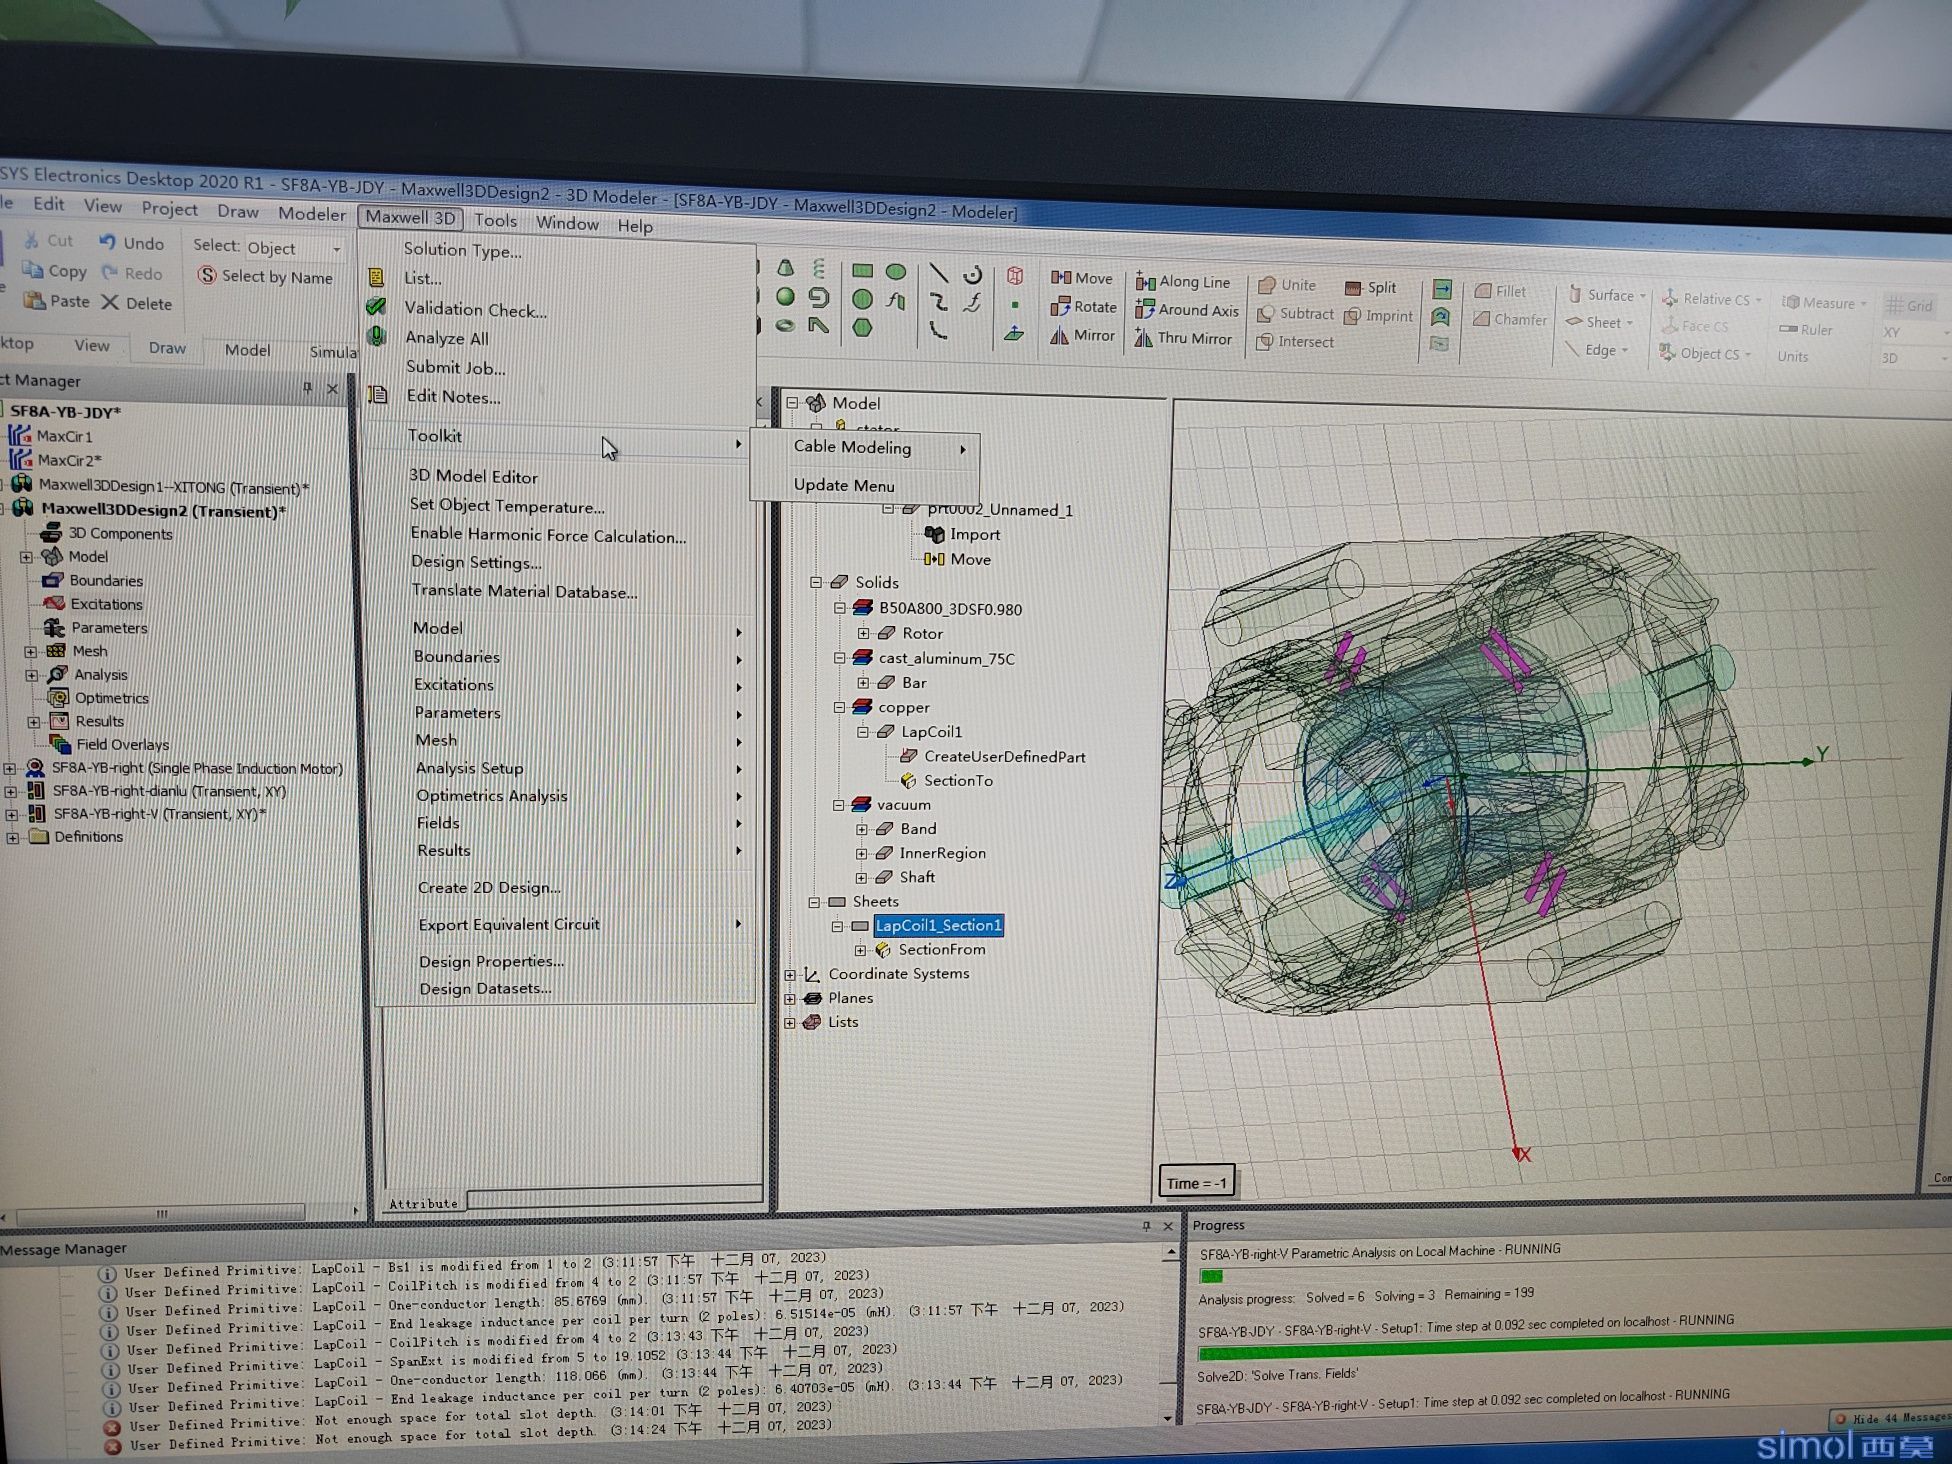The height and width of the screenshot is (1464, 1952).
Task: Draw a cone with the cone tool
Action: click(786, 267)
